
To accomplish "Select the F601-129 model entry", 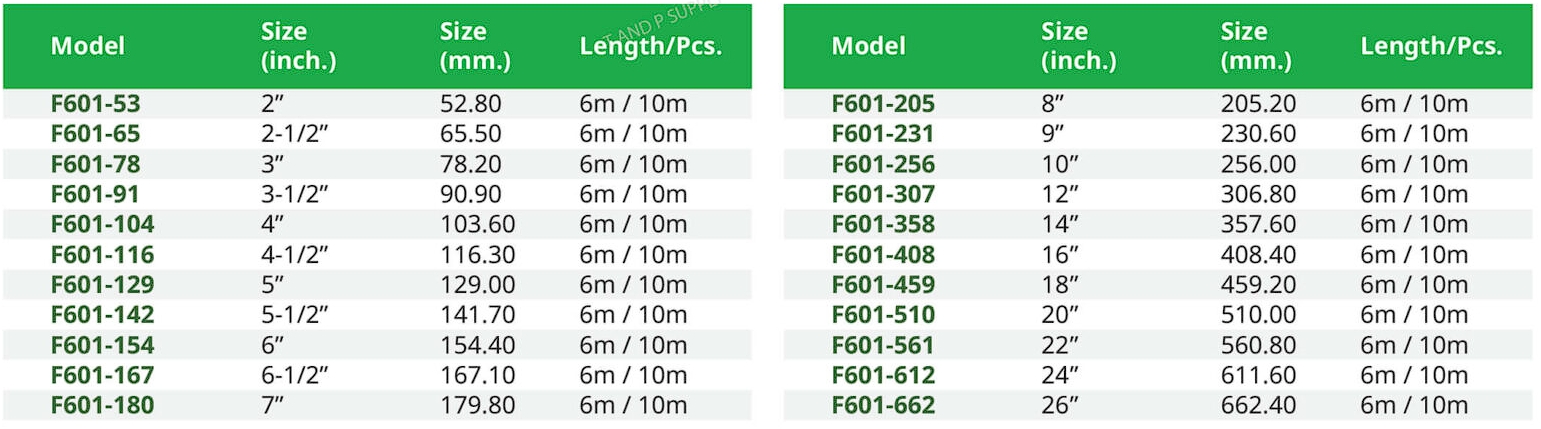I will tap(103, 285).
